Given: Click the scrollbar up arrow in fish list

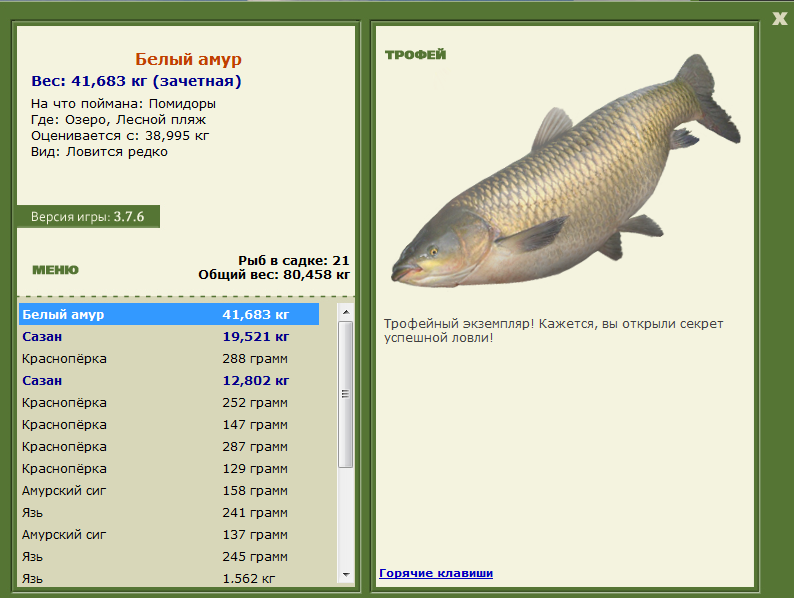Looking at the screenshot, I should pos(346,312).
